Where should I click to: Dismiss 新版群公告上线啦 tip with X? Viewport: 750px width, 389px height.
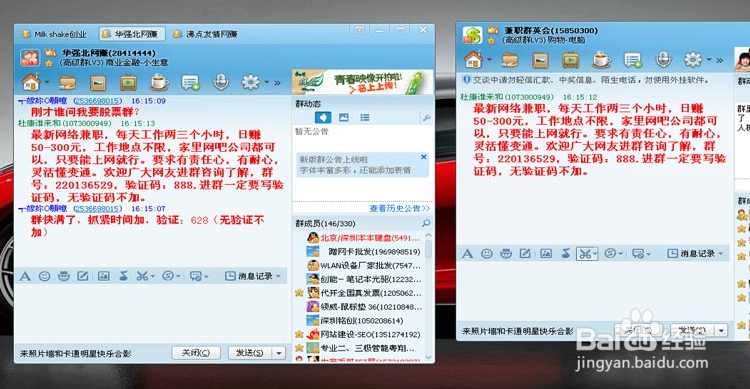[423, 157]
